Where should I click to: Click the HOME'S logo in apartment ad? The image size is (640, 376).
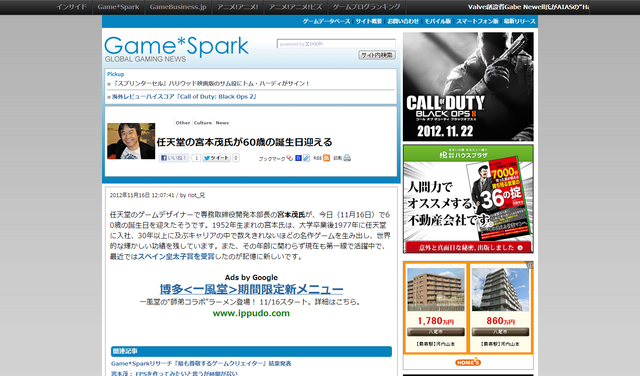pyautogui.click(x=468, y=362)
